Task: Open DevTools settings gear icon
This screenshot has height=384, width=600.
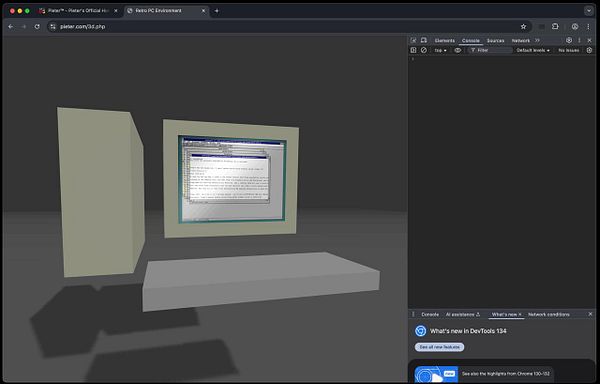Action: [569, 40]
